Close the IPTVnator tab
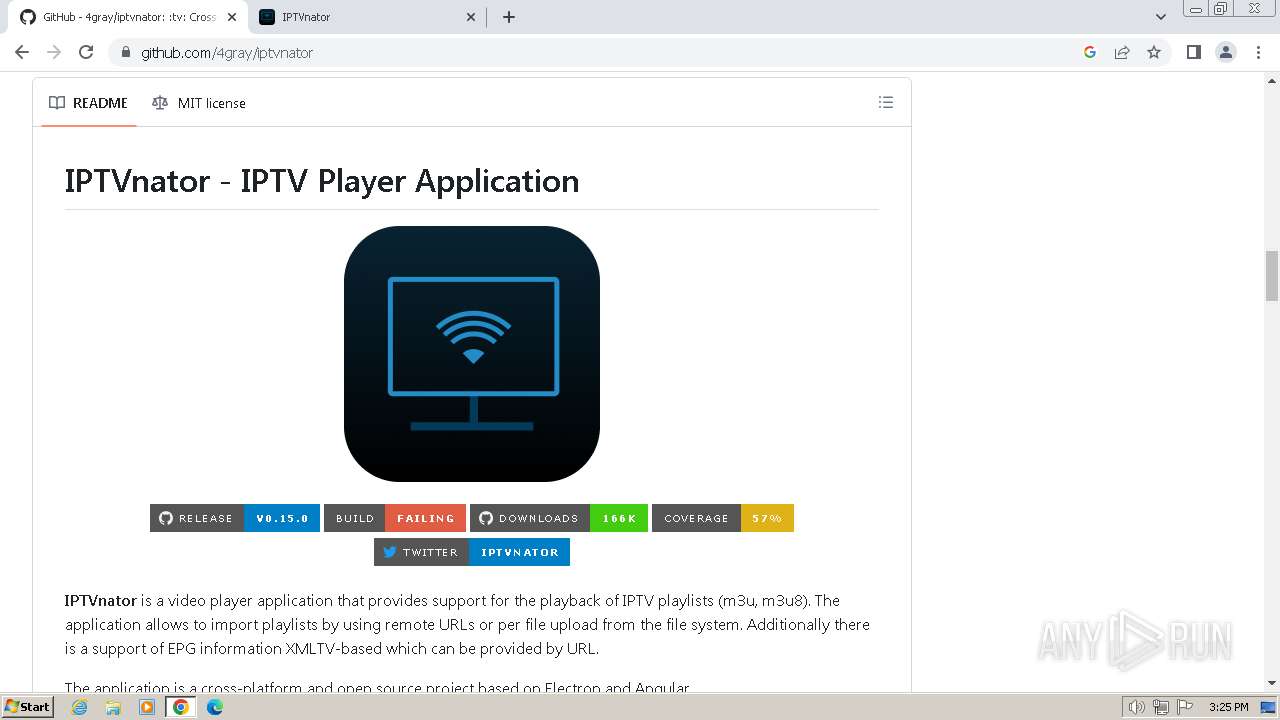Viewport: 1280px width, 720px height. (x=472, y=17)
